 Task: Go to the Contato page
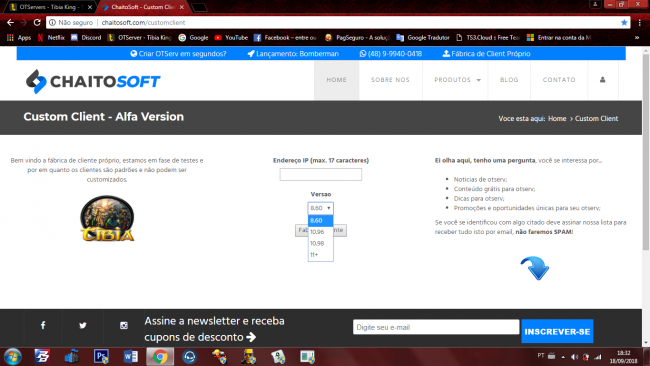click(559, 80)
